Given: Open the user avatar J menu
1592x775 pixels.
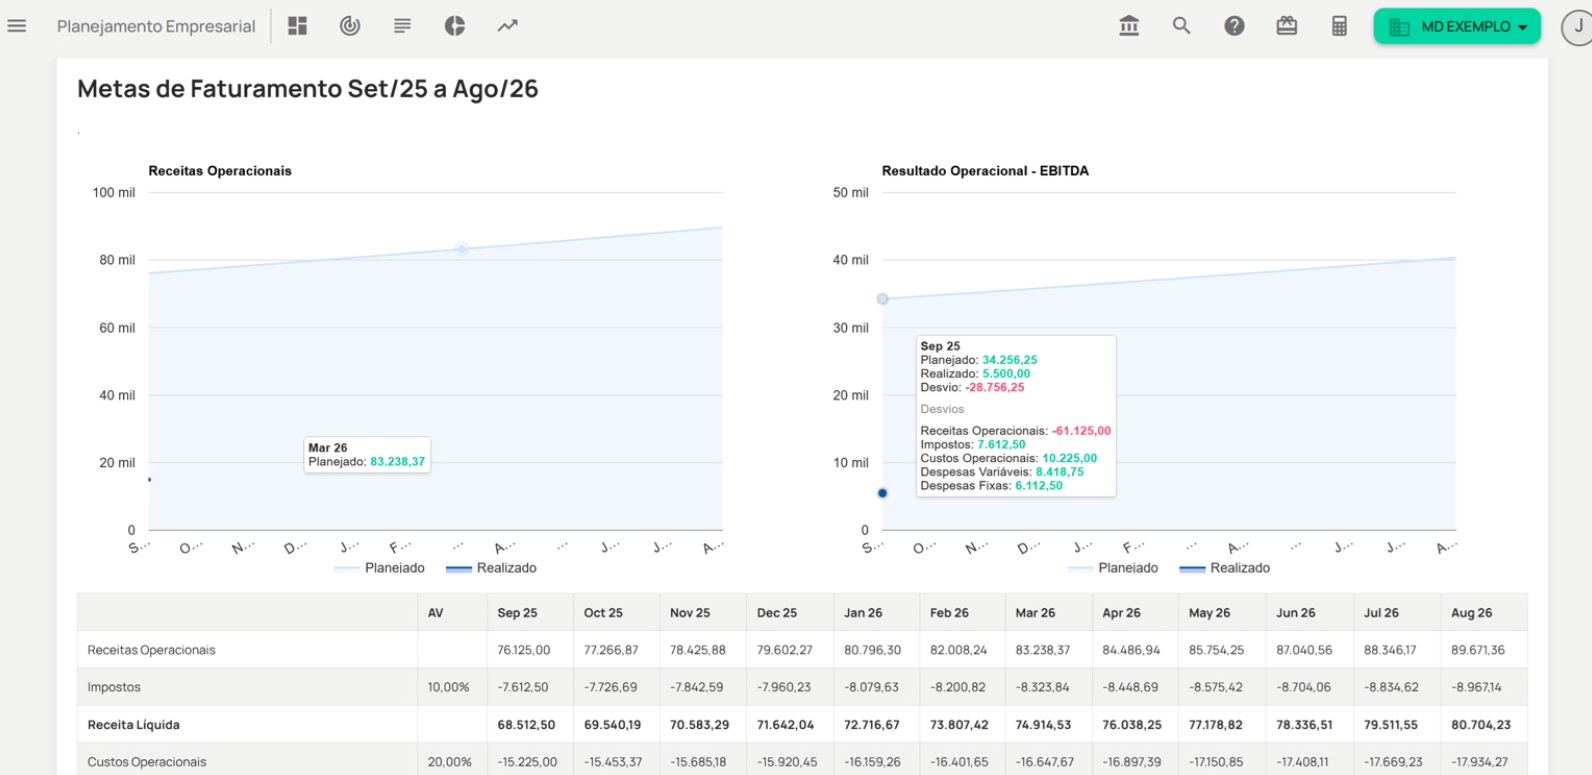Looking at the screenshot, I should 1577,27.
